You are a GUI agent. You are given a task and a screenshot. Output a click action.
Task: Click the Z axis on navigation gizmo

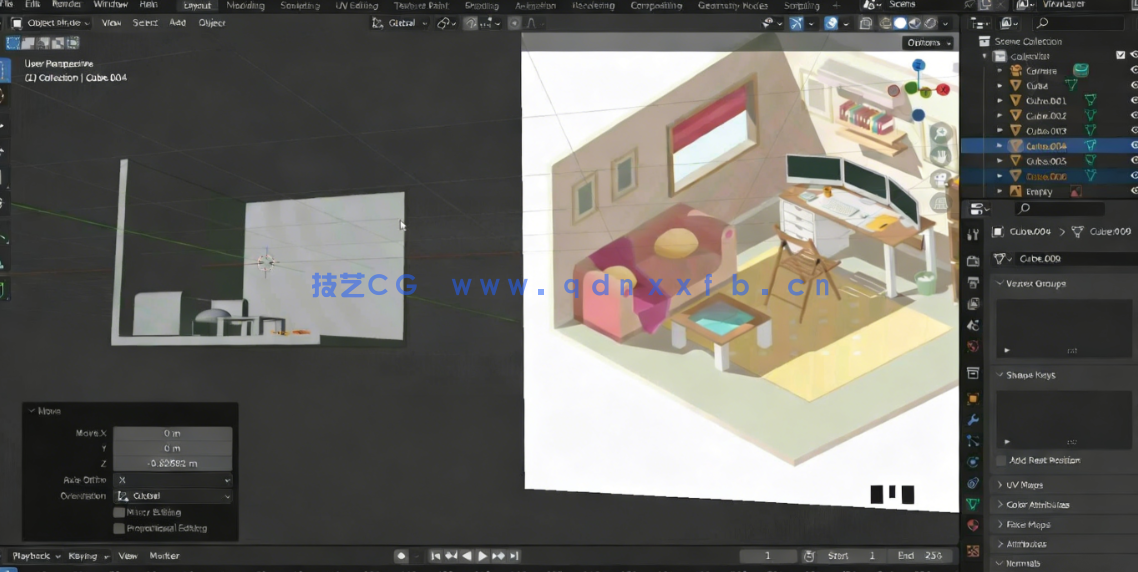coord(919,65)
